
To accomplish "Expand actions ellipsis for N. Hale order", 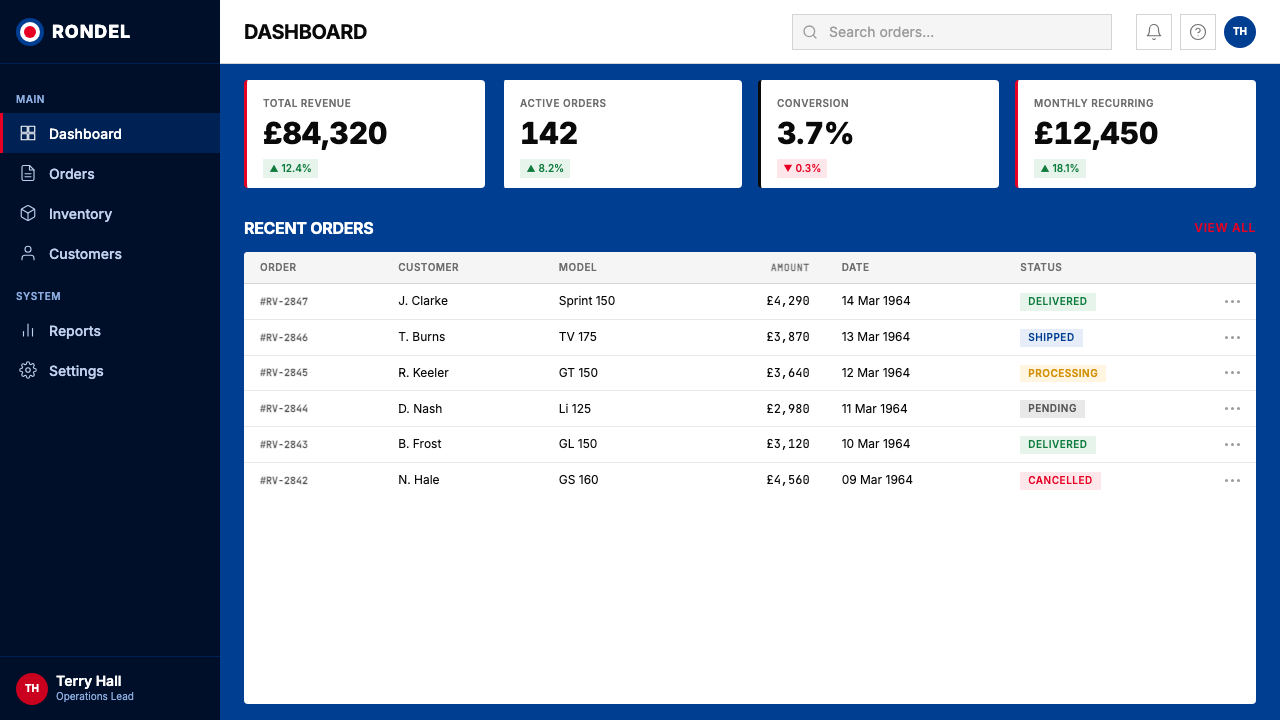I will click(1232, 480).
